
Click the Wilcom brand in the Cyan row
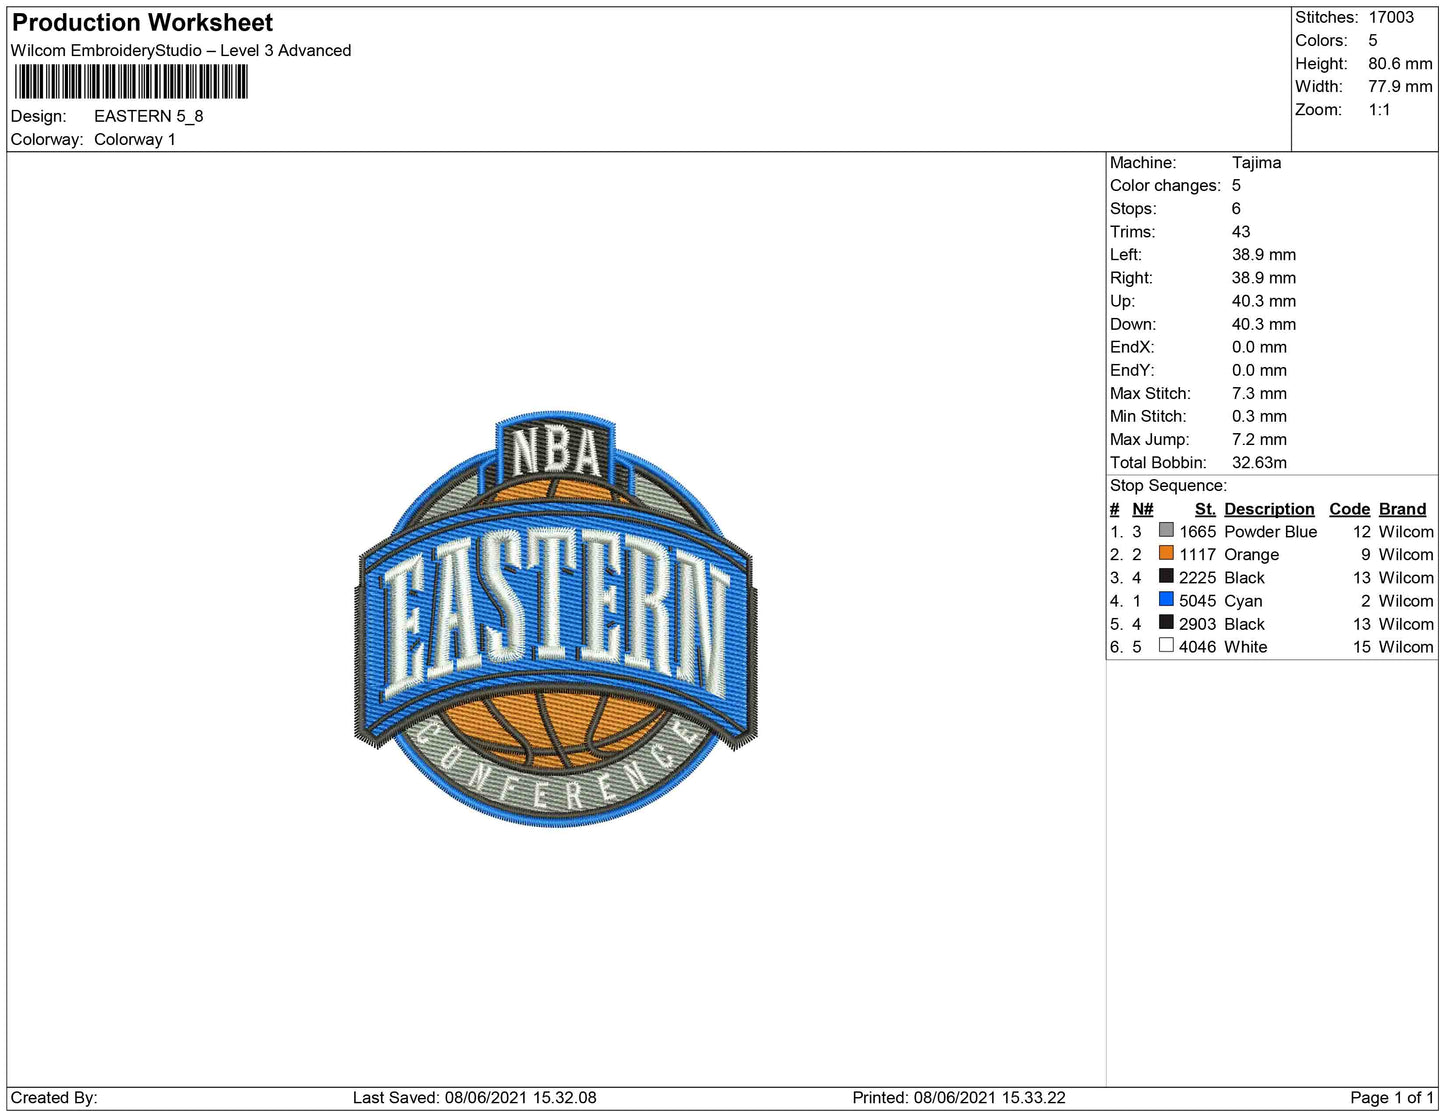coord(1406,600)
